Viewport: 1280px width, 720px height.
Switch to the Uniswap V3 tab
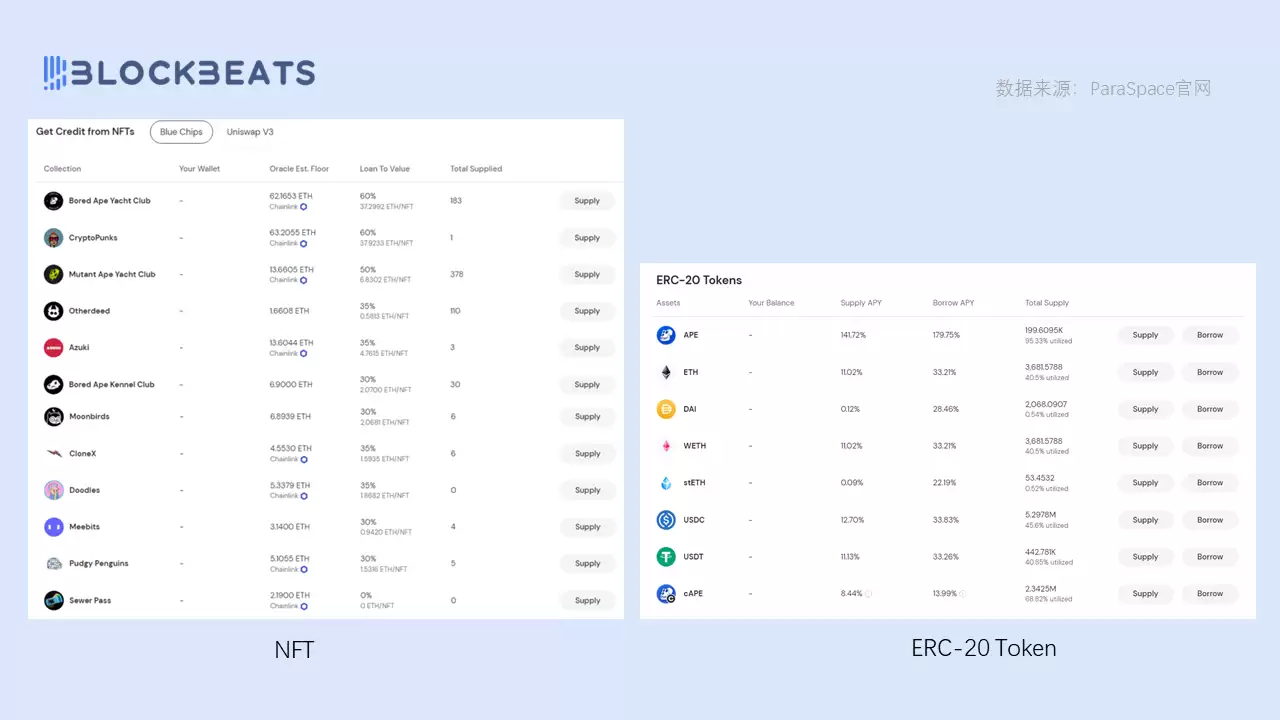(x=250, y=132)
